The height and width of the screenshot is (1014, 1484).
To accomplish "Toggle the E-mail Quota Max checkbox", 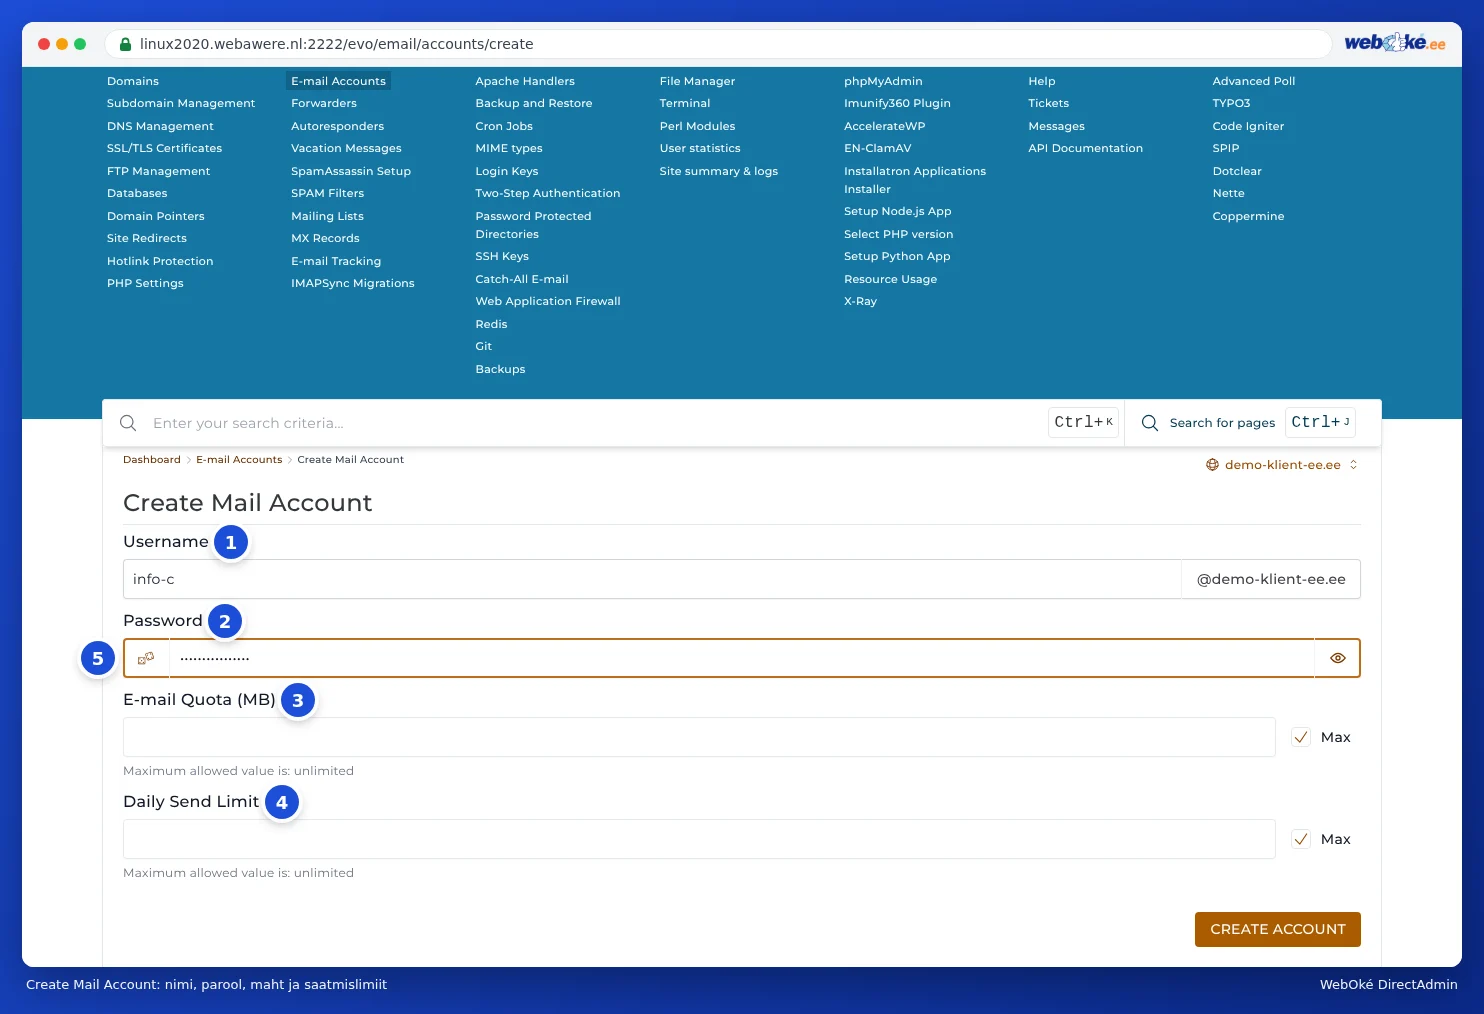I will pos(1301,737).
